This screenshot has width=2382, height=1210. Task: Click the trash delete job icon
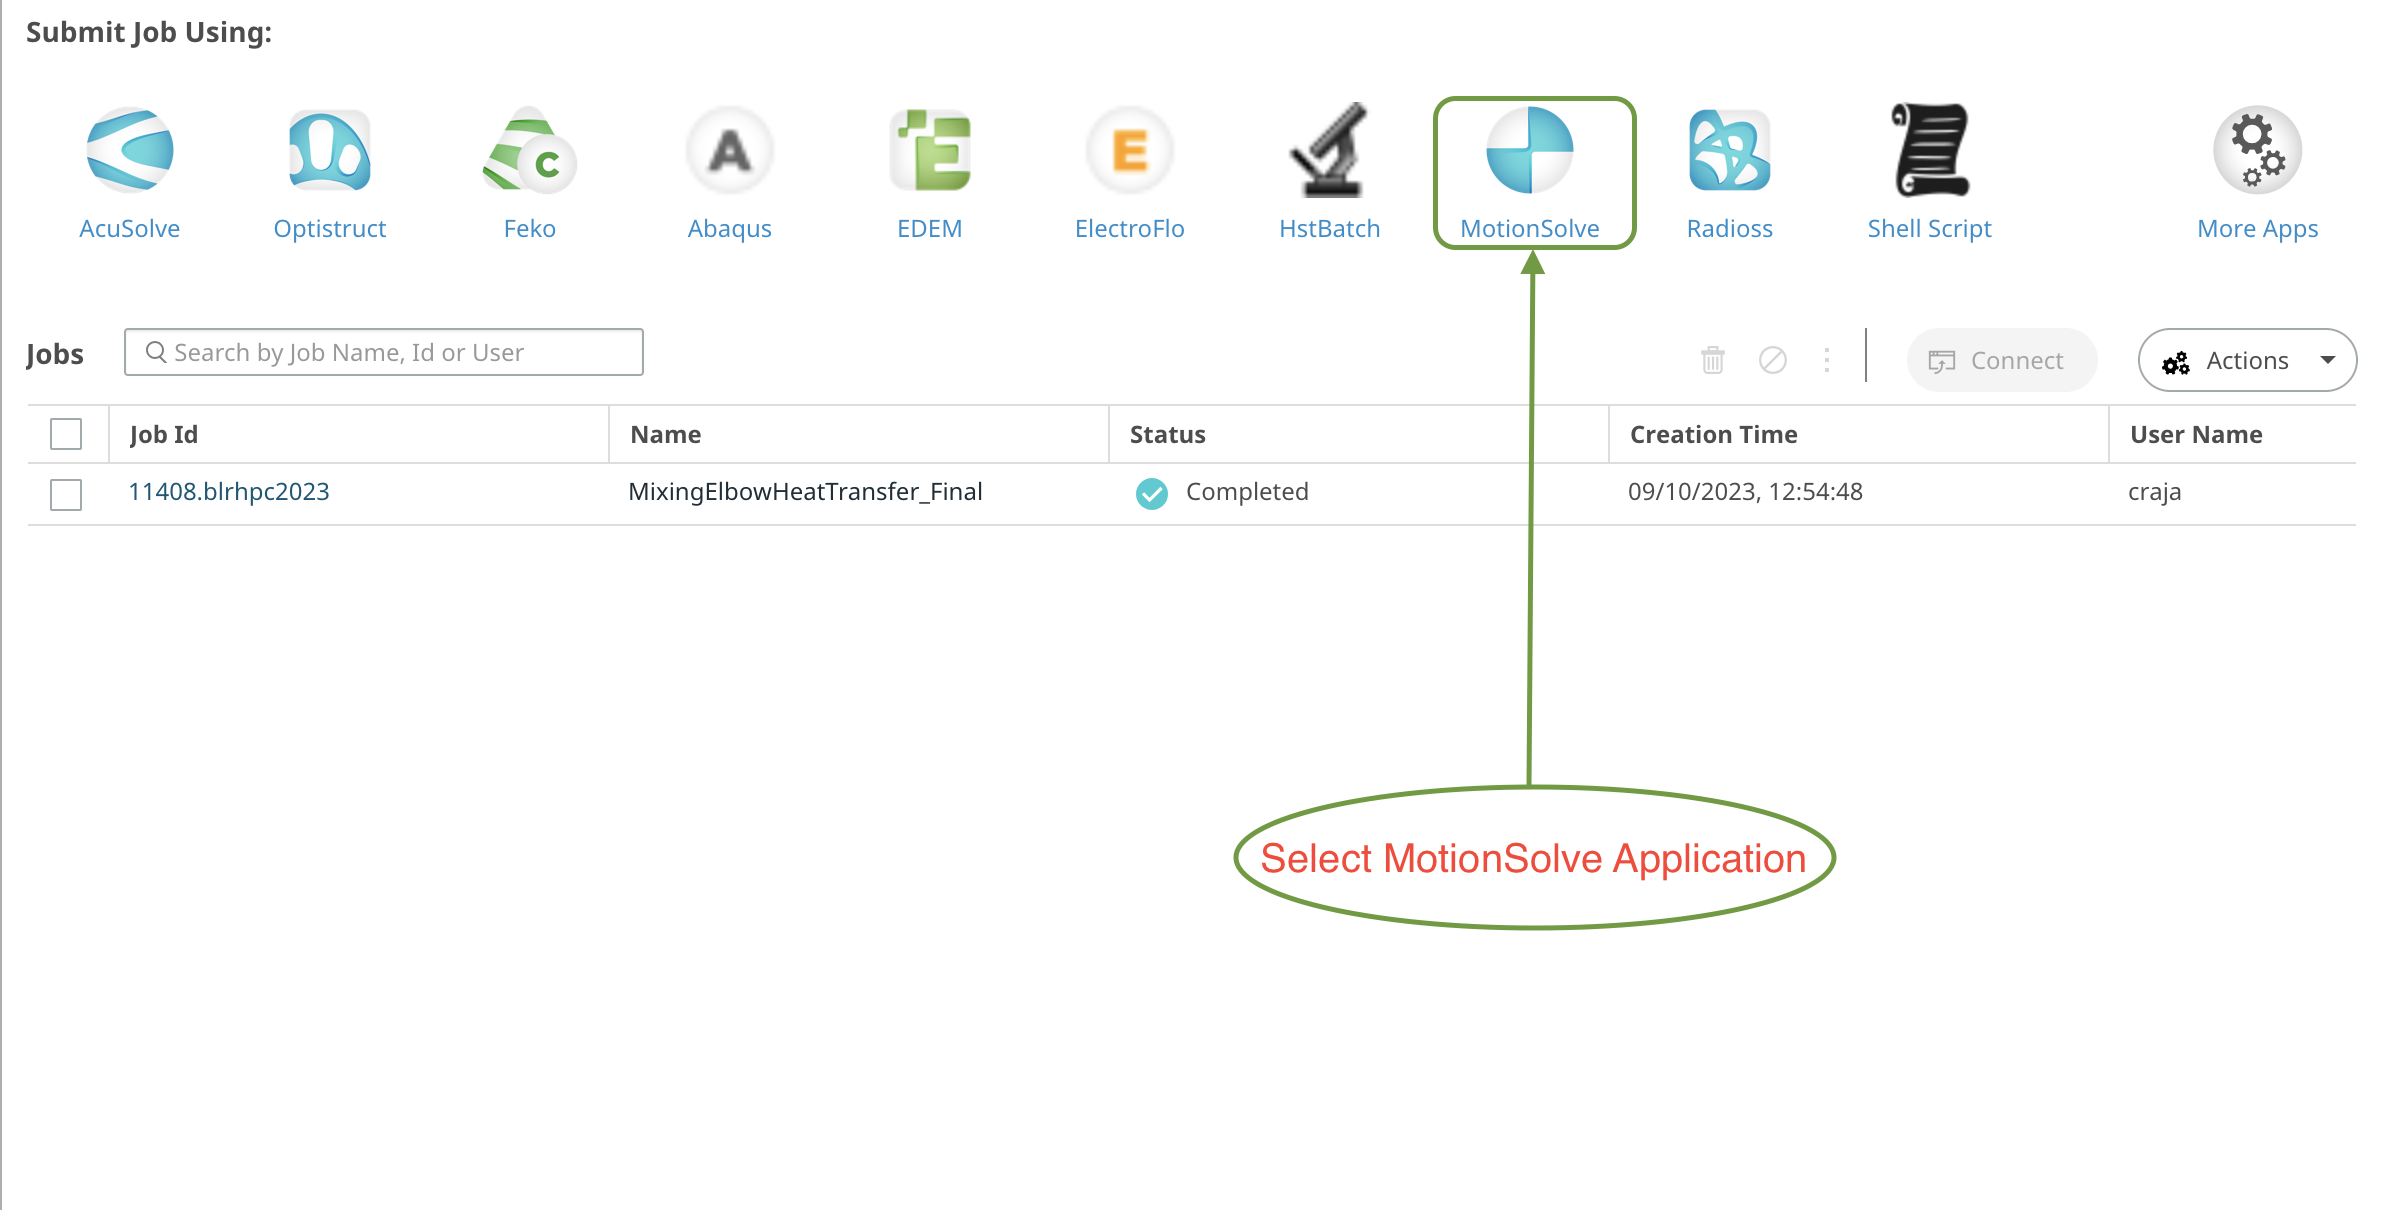(1713, 360)
